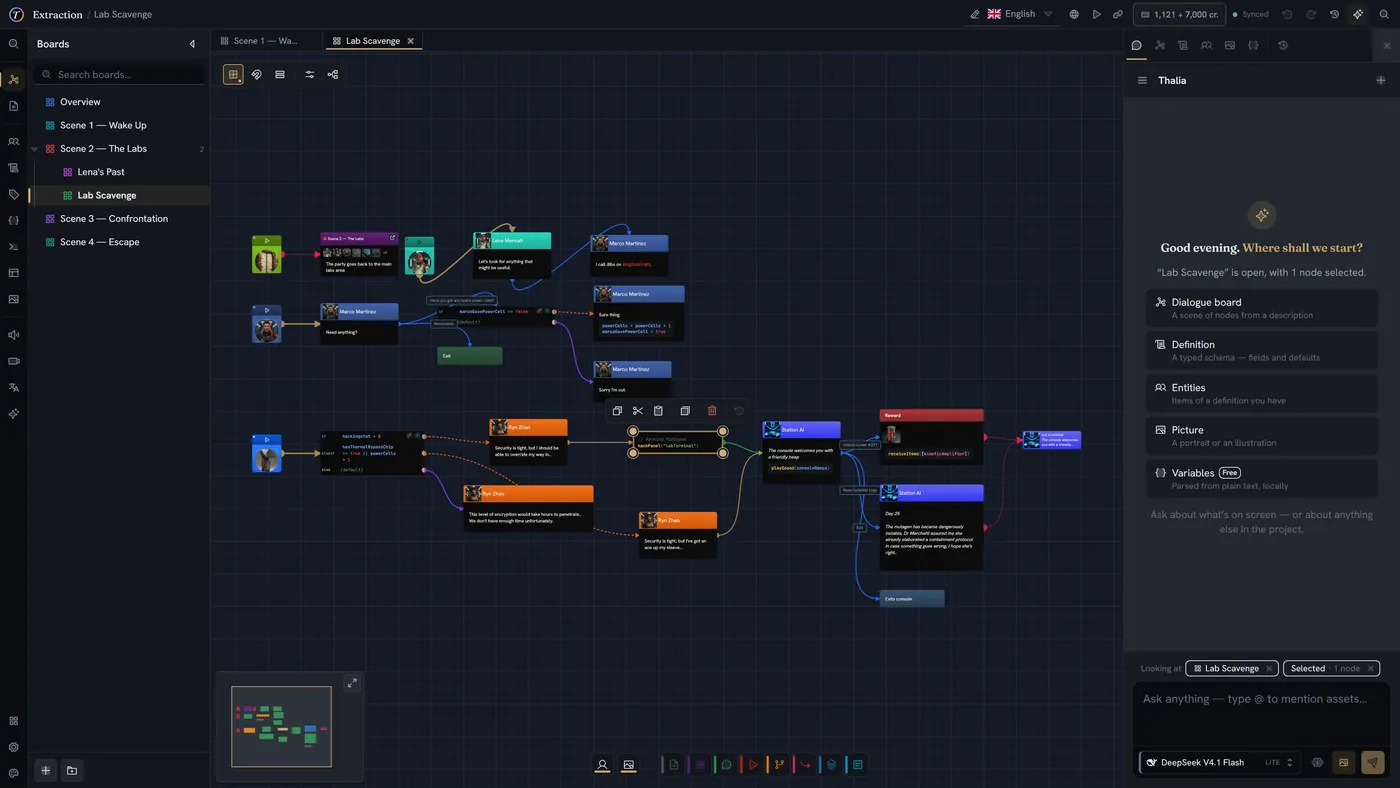This screenshot has width=1400, height=788.
Task: Collapse the Scene 2 — The Labs tree
Action: pyautogui.click(x=35, y=149)
